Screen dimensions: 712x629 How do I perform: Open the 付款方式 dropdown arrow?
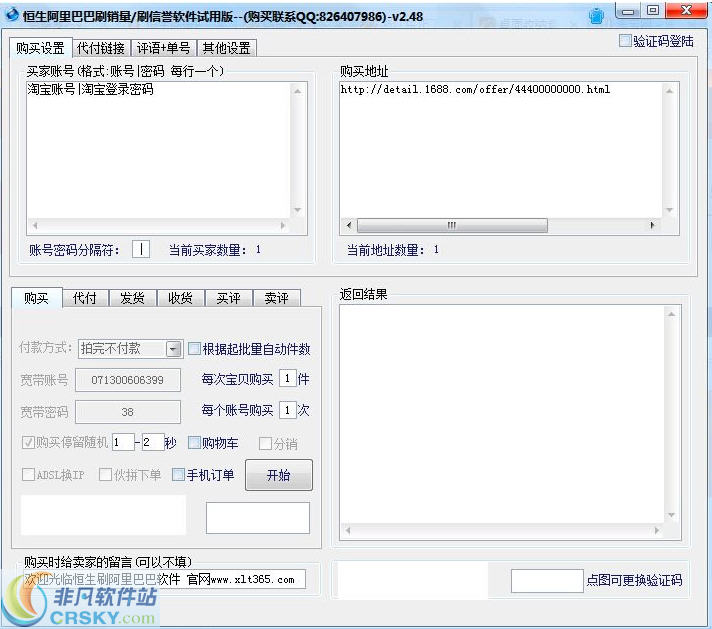pos(173,349)
